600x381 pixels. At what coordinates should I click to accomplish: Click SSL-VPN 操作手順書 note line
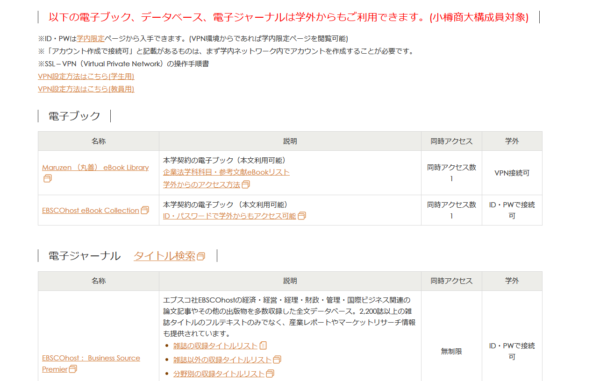click(123, 64)
